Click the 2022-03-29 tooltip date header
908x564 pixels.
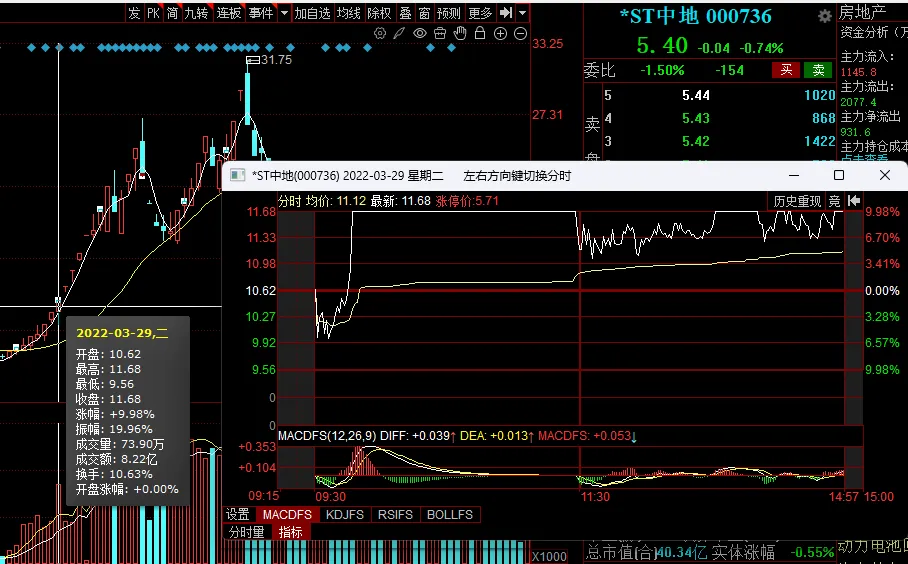[122, 333]
